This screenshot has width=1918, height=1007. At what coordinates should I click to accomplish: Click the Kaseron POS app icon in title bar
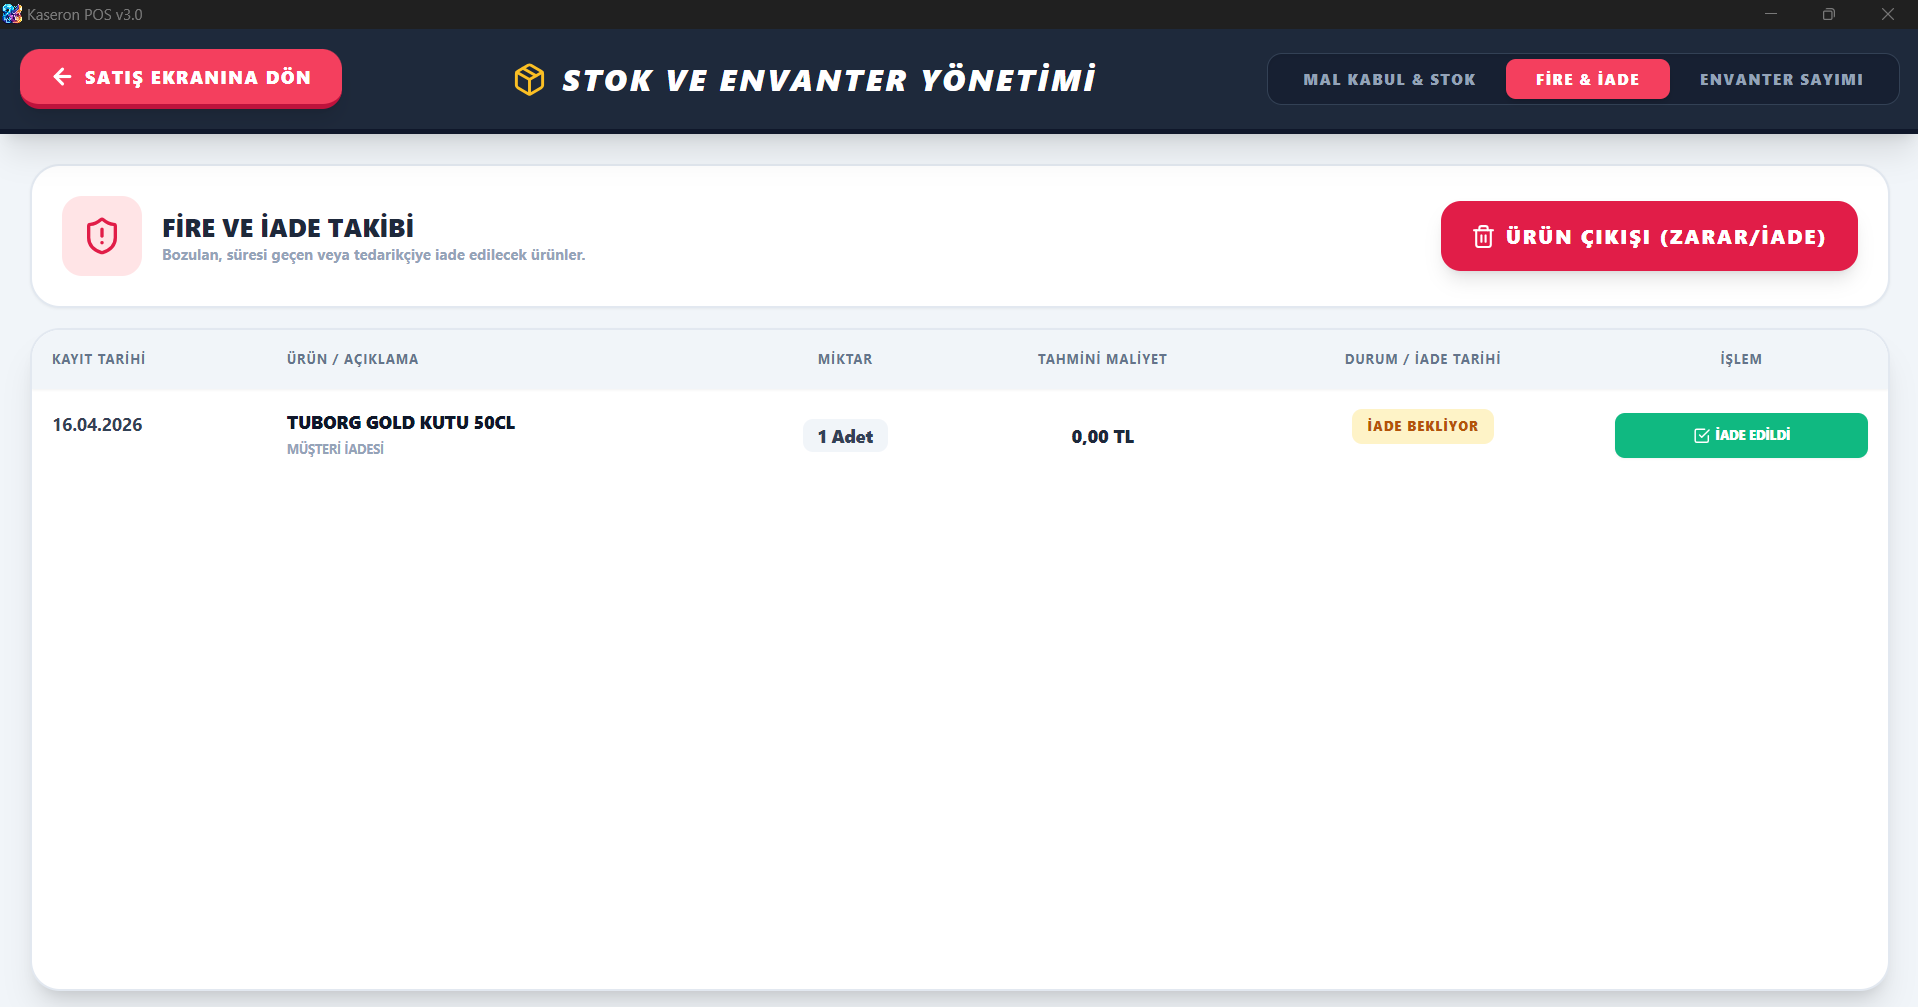[x=12, y=14]
